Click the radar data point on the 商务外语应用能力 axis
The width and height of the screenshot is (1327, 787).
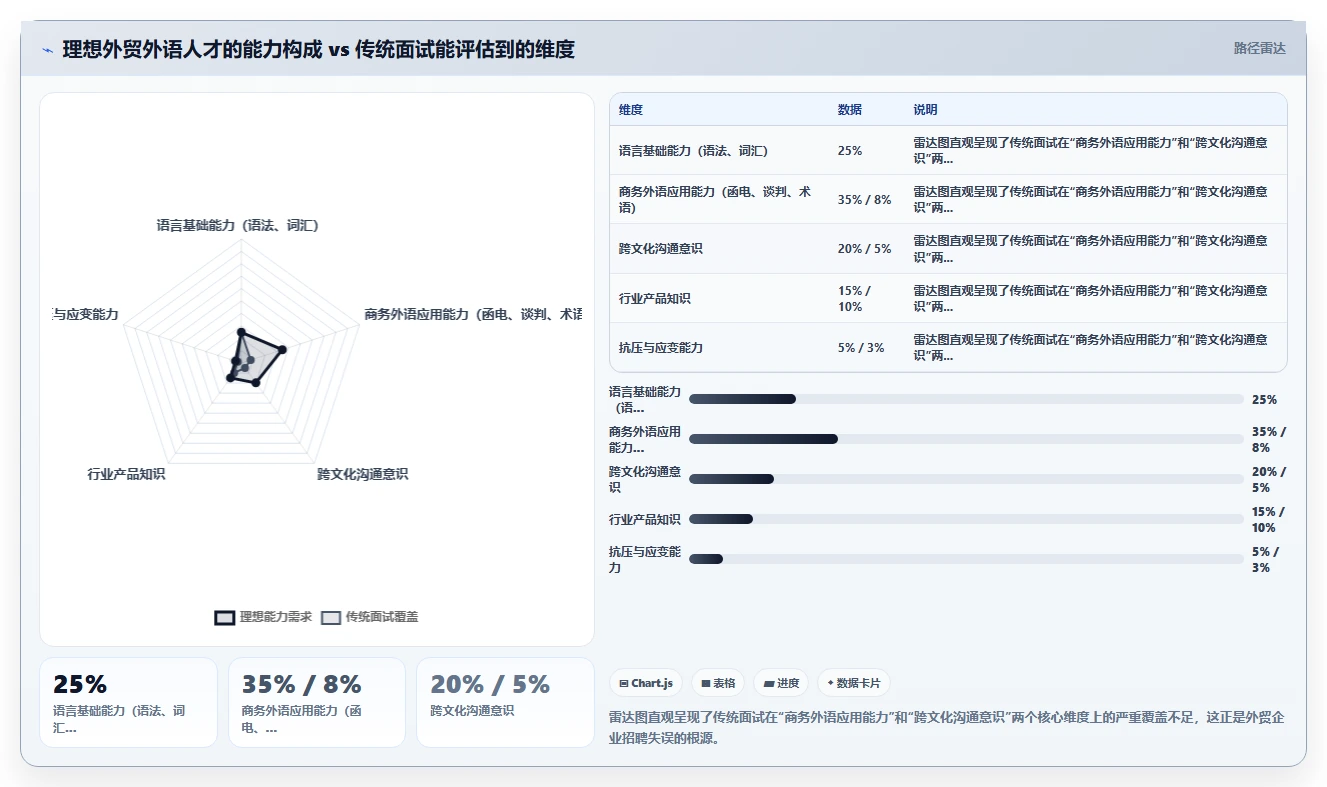[282, 349]
